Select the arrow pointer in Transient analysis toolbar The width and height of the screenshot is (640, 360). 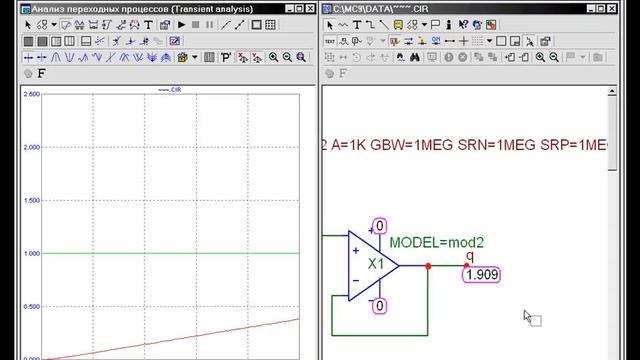point(28,25)
